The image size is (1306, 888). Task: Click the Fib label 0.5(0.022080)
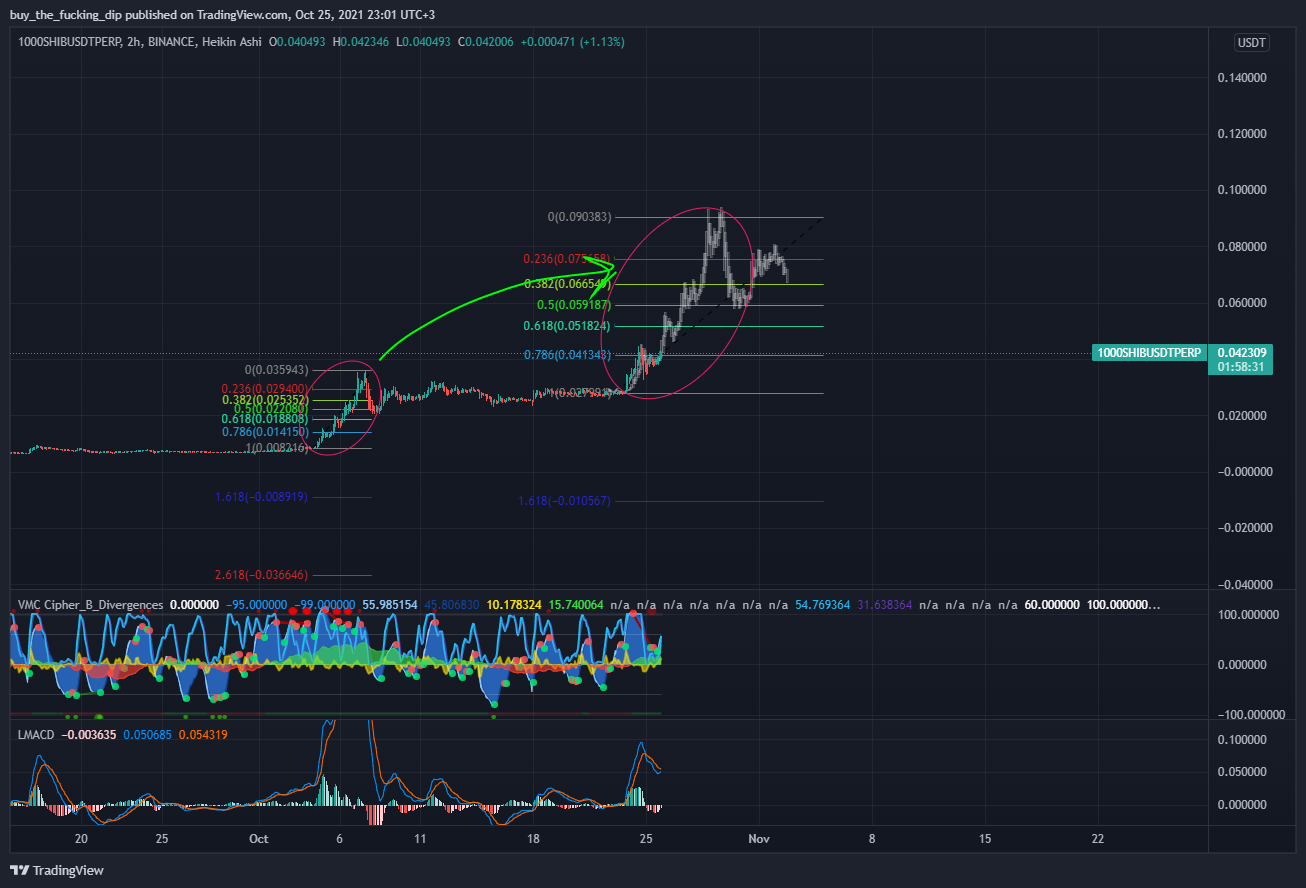pos(271,409)
